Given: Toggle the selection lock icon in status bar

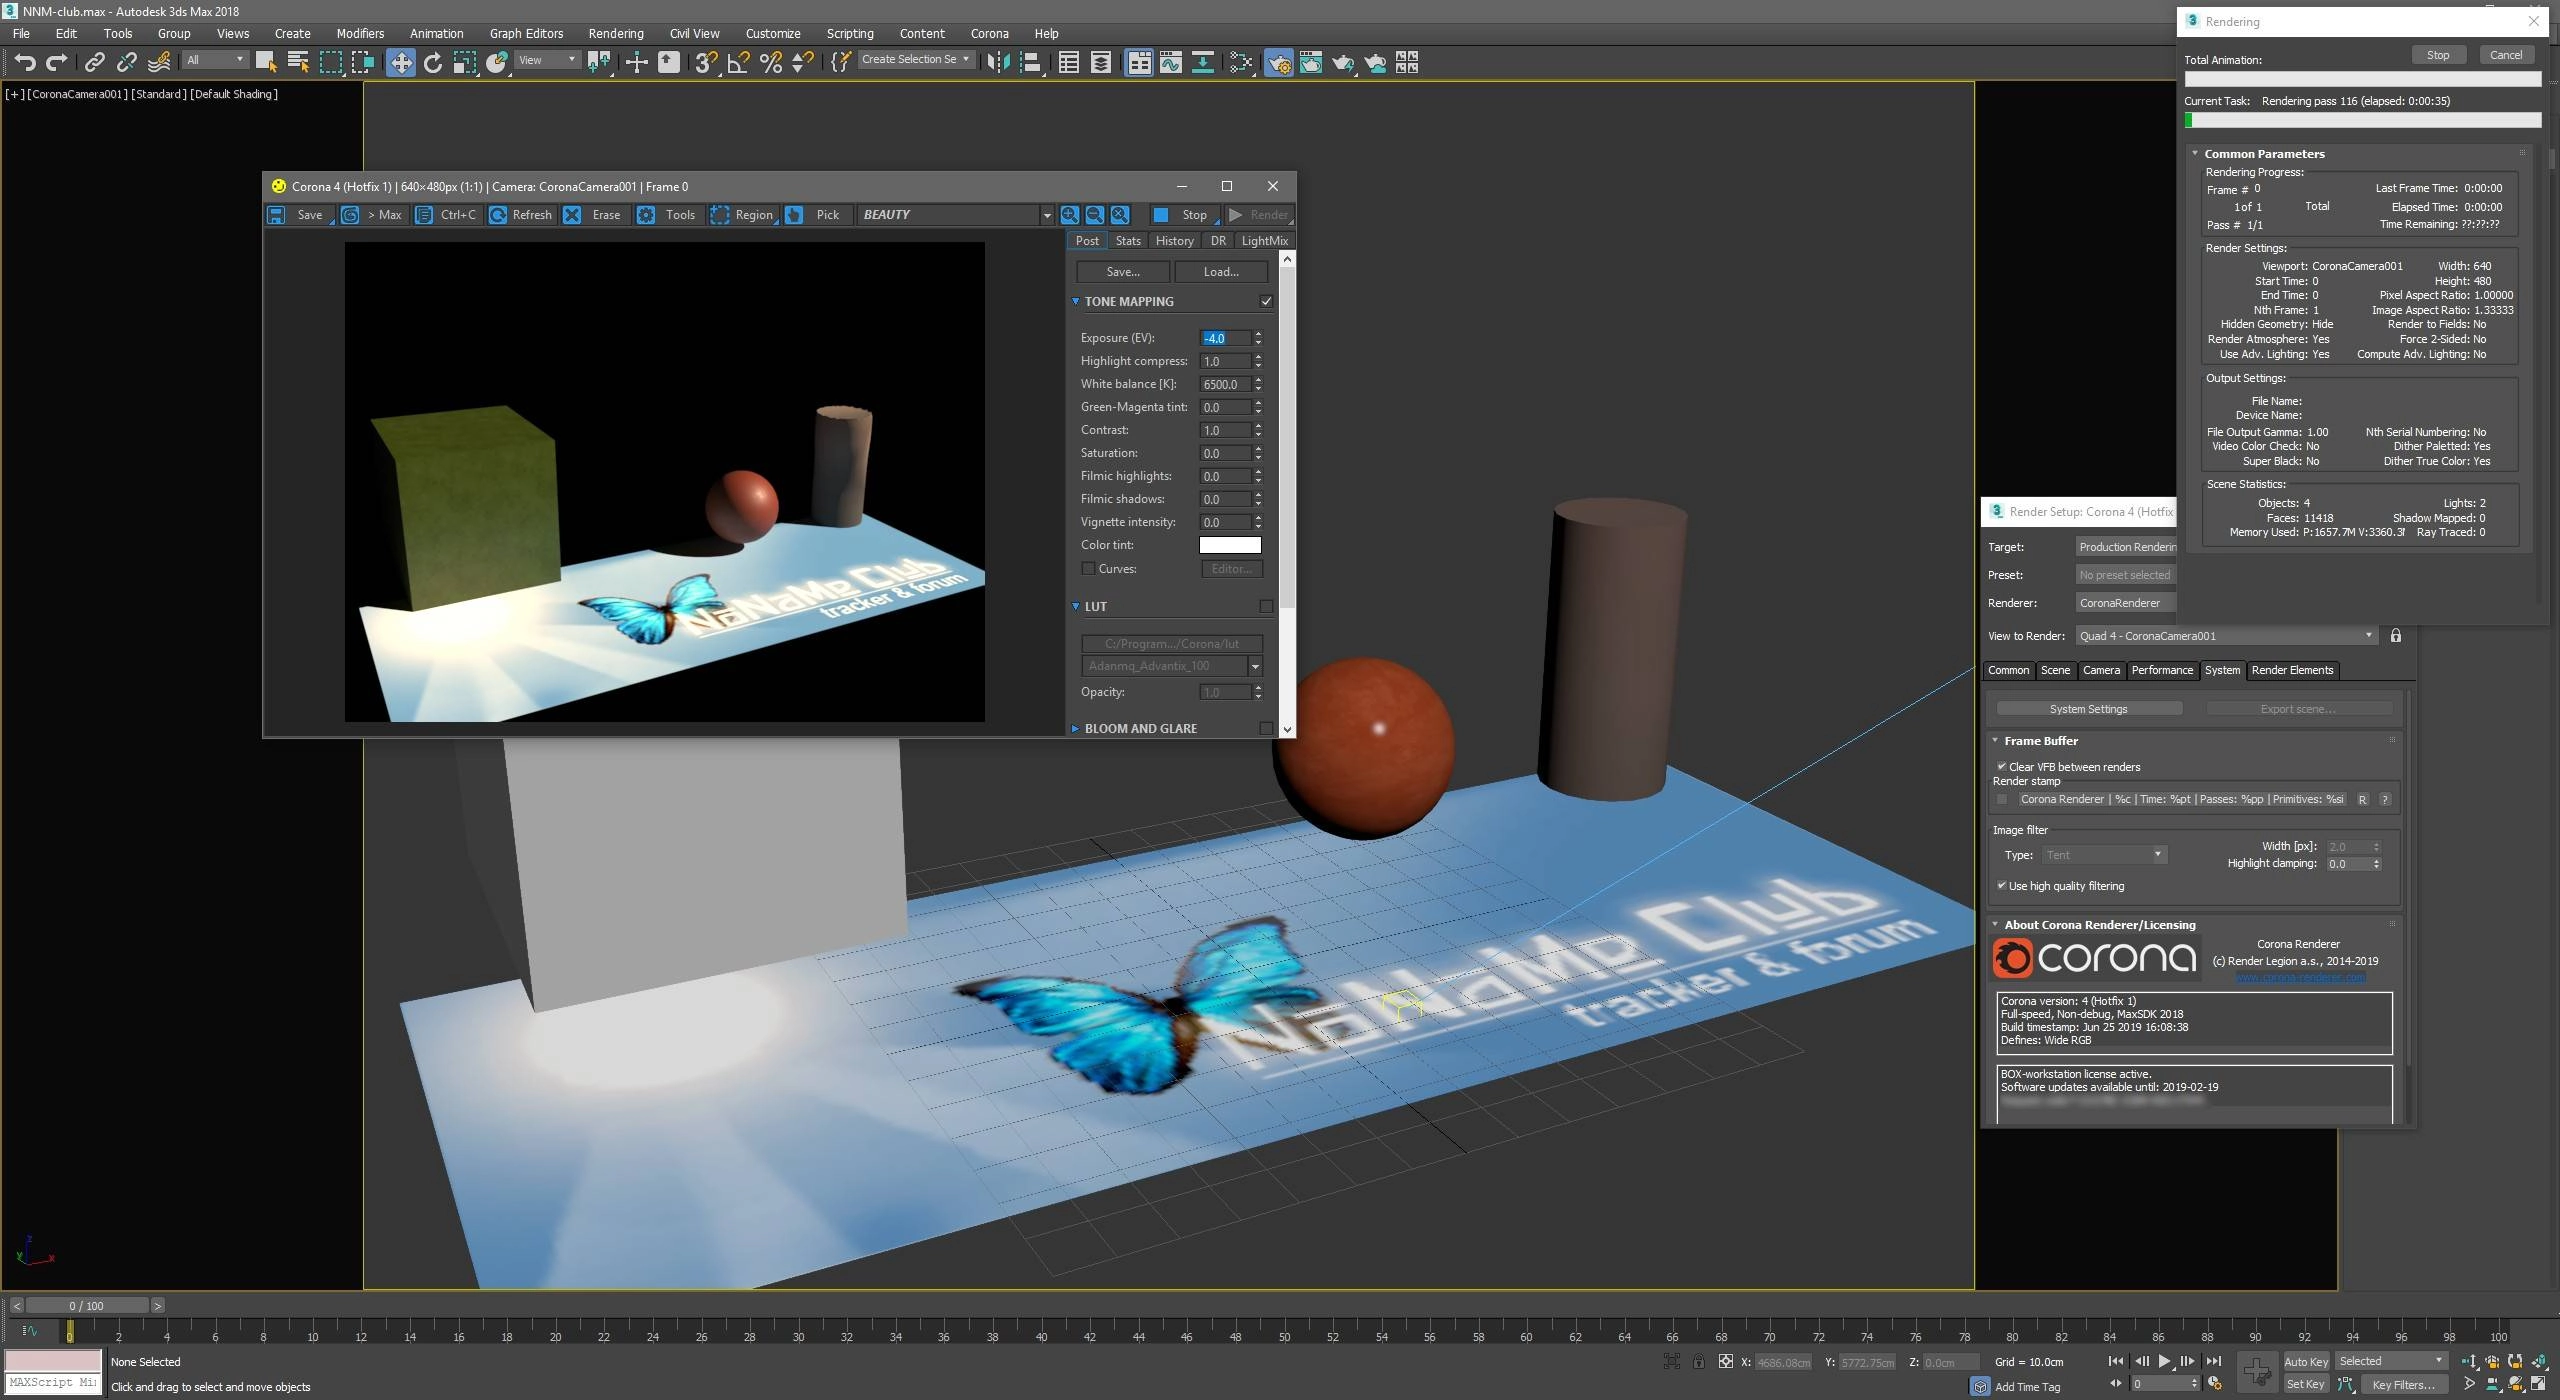Looking at the screenshot, I should (1699, 1362).
